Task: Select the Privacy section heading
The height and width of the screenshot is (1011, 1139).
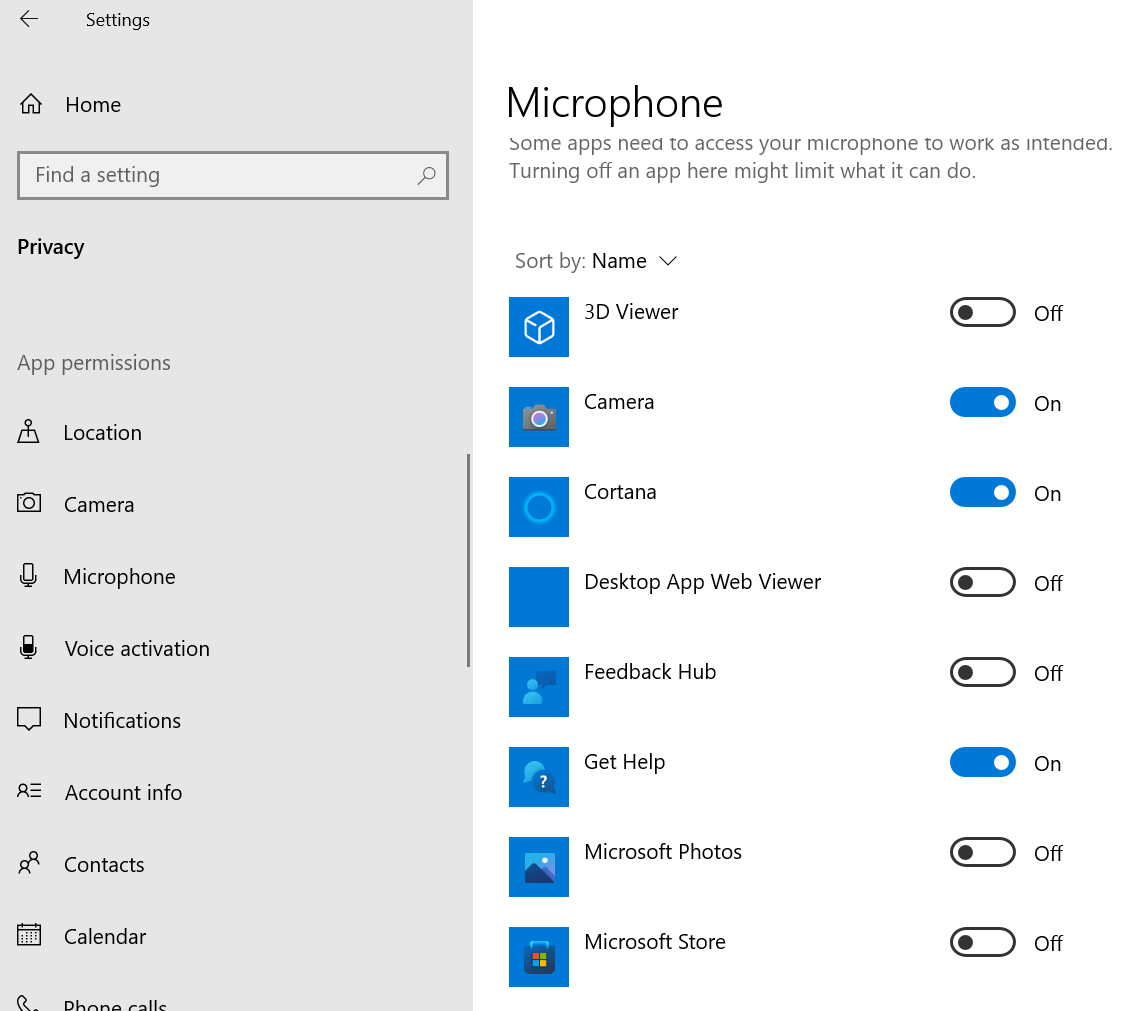Action: (x=50, y=246)
